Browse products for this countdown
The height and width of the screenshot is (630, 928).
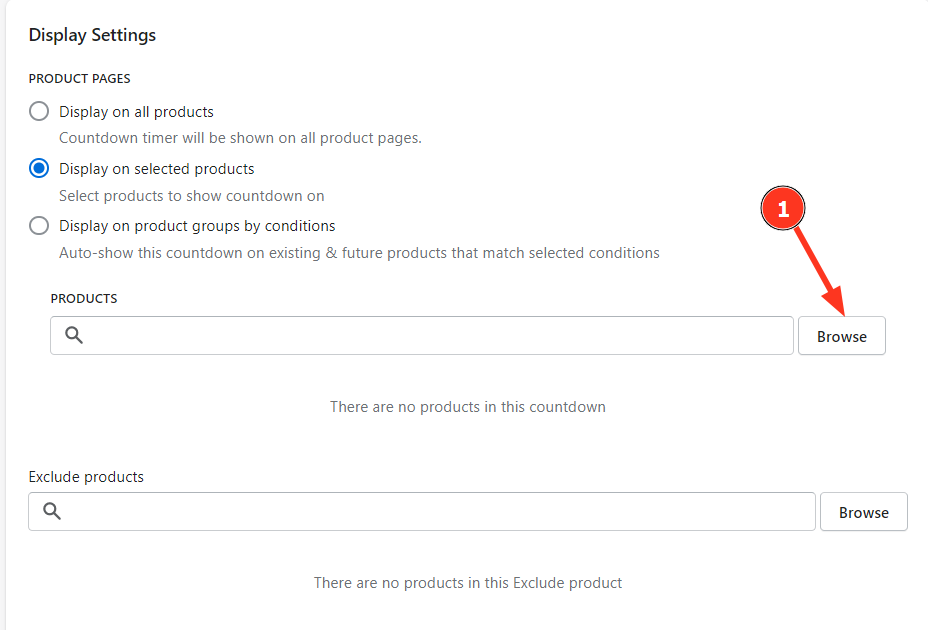point(841,336)
